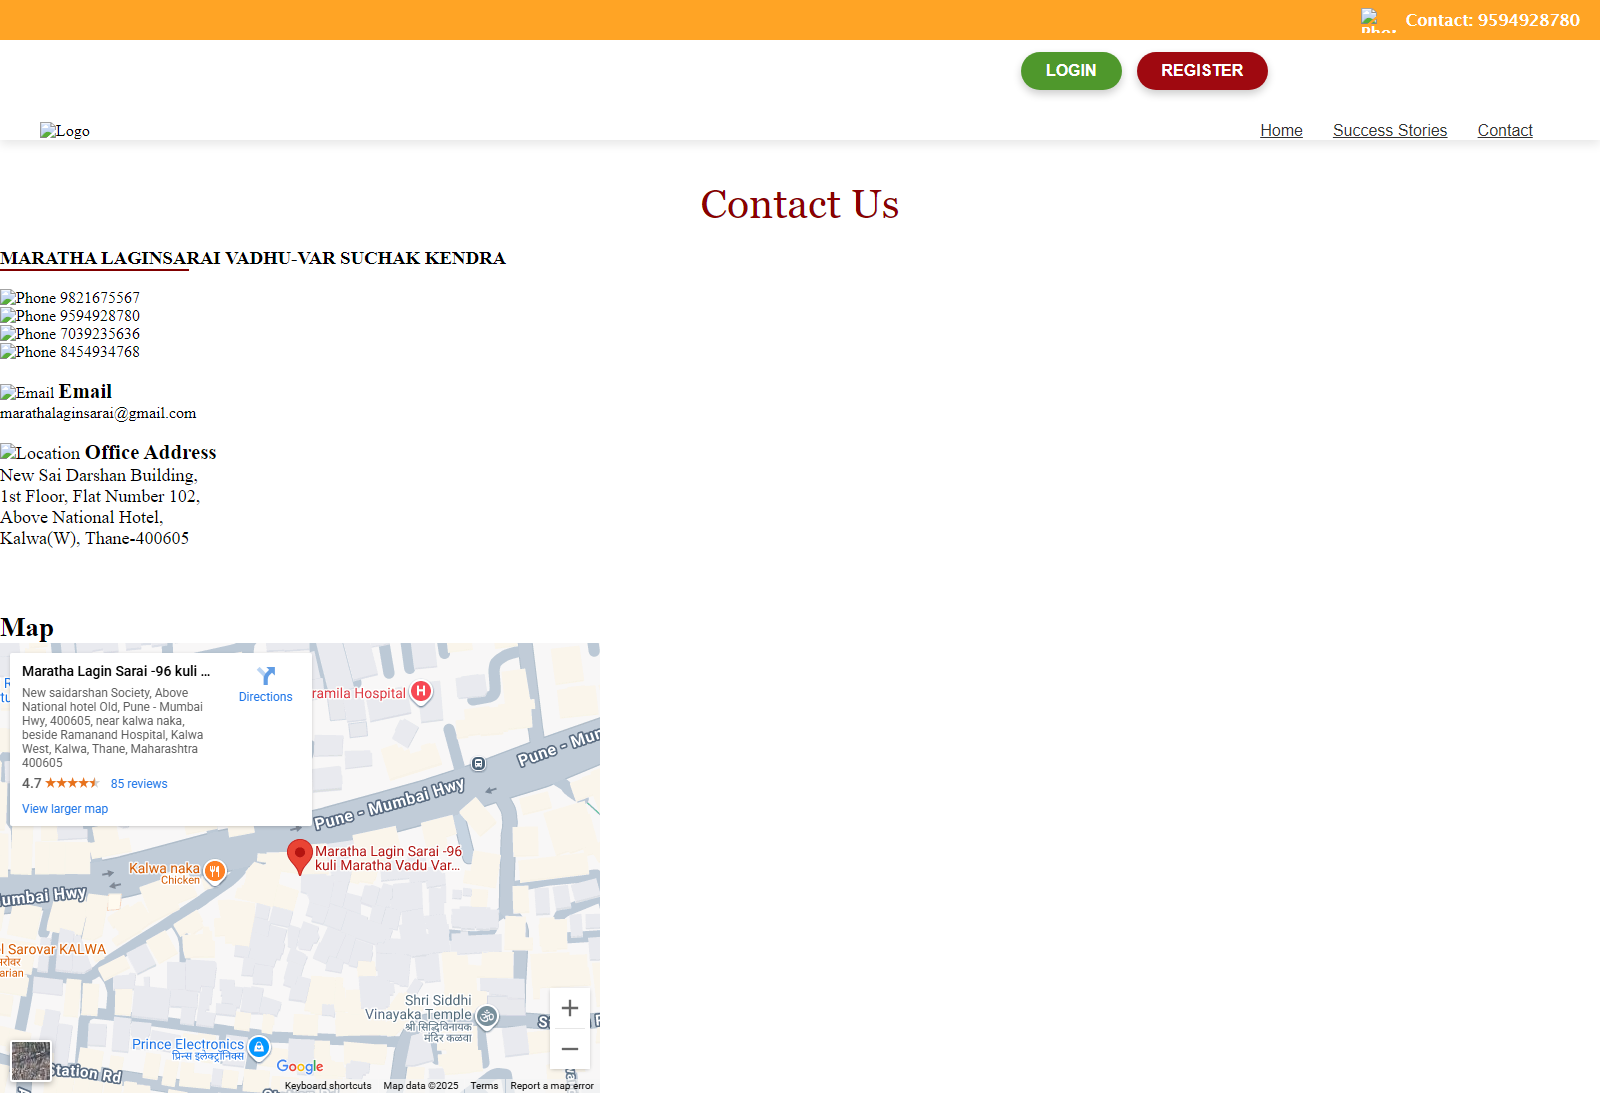Screen dimensions: 1600x1098
Task: Click the bus stop icon on highway
Action: point(479,764)
